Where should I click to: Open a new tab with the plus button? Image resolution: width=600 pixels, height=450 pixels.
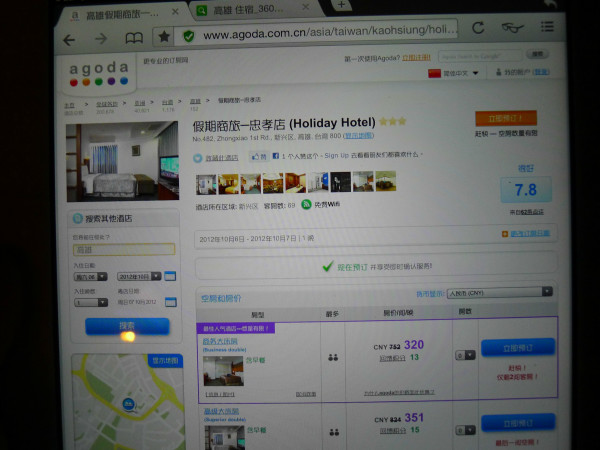click(341, 5)
